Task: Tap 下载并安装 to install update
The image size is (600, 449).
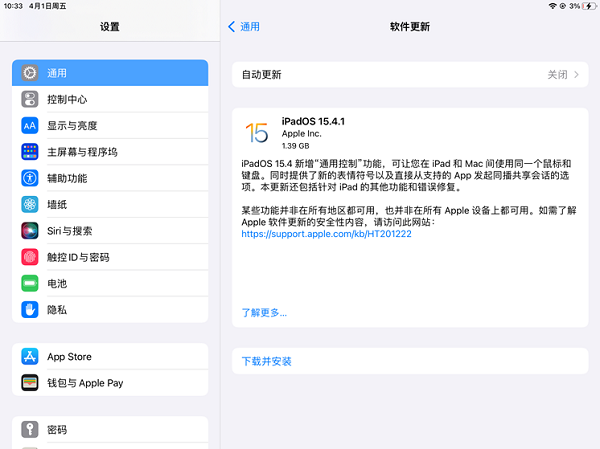Action: (x=410, y=361)
